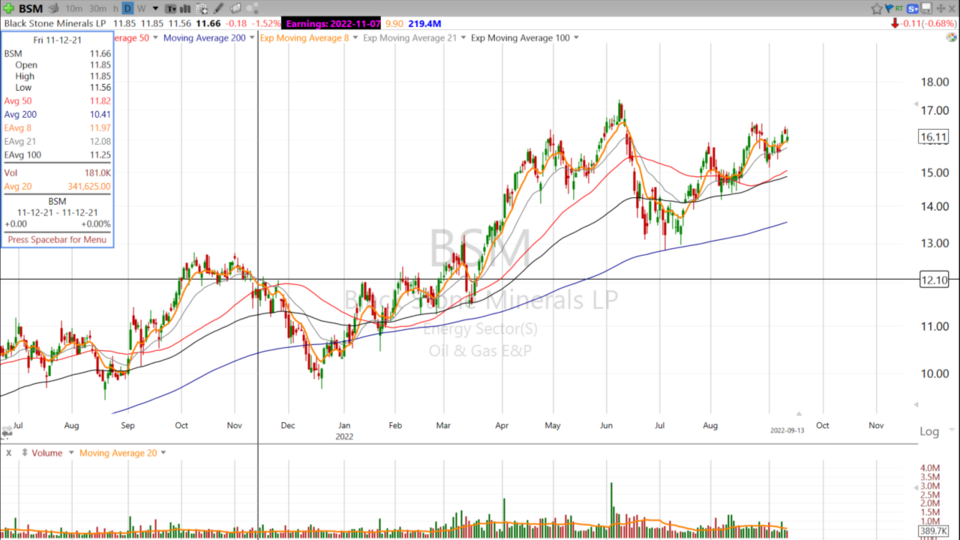Select the daily 'D' time frame
The image size is (960, 540).
[127, 9]
